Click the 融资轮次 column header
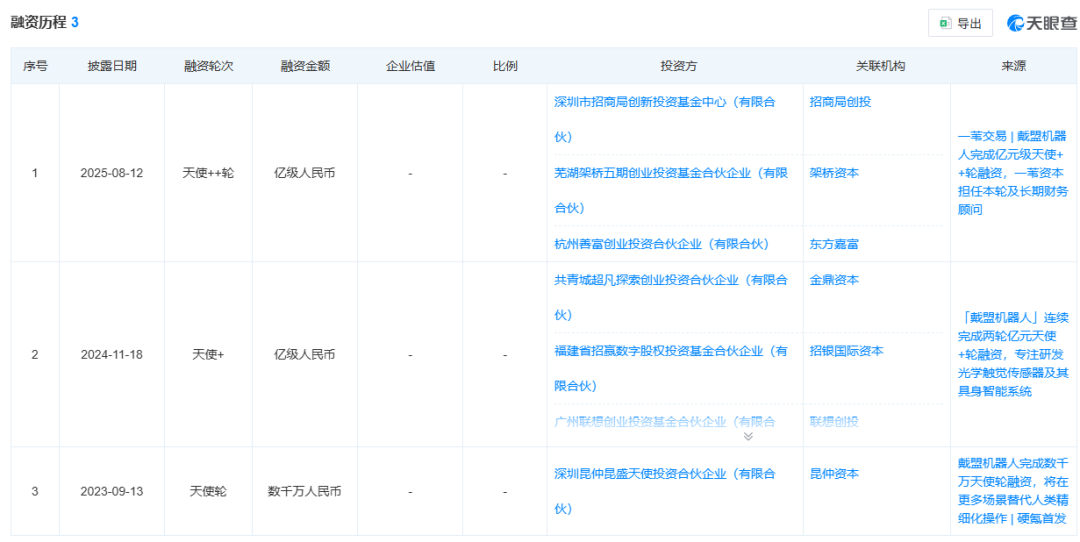 tap(208, 66)
